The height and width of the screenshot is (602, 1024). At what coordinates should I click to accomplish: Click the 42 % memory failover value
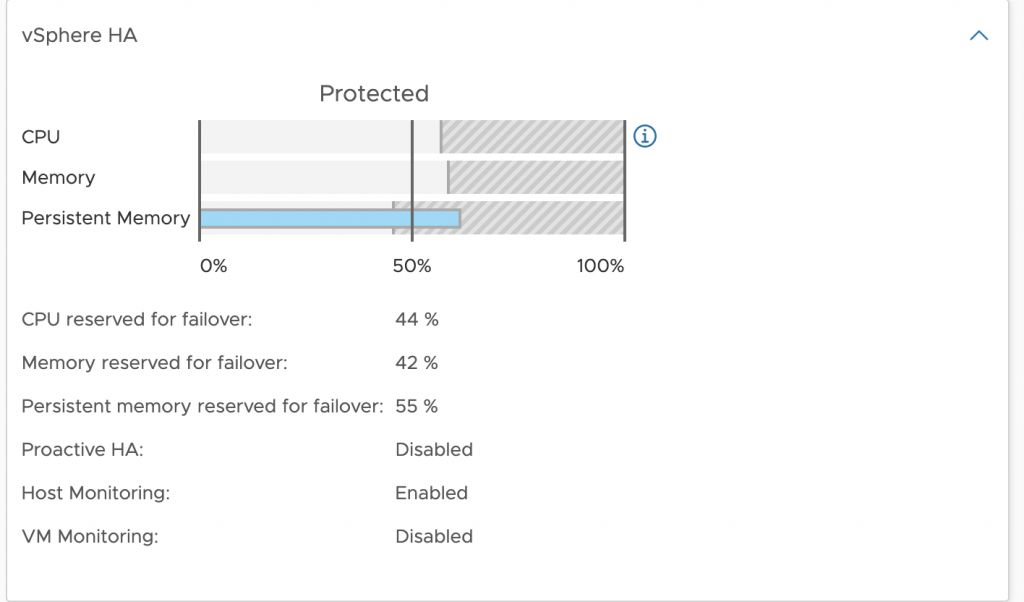(417, 363)
